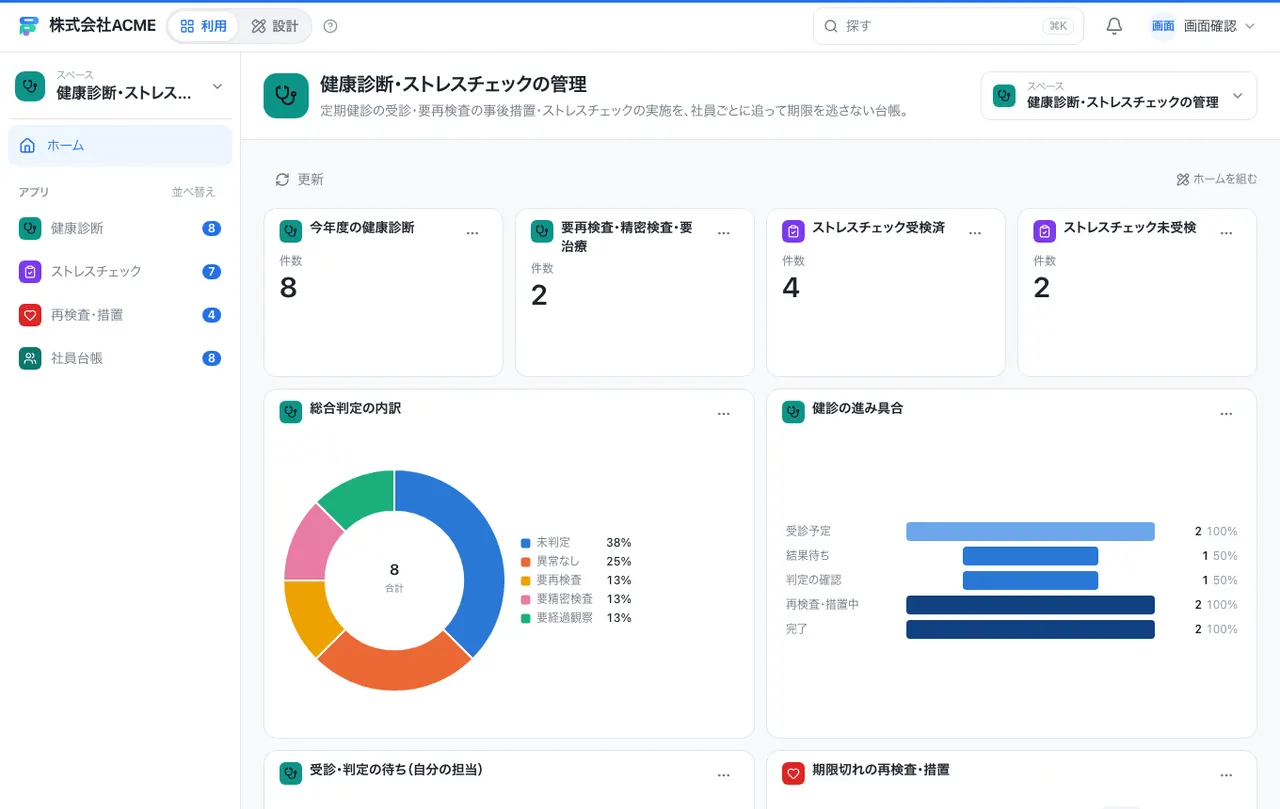This screenshot has height=809, width=1280.
Task: Click the 要再検査 legend entry
Action: click(x=575, y=580)
